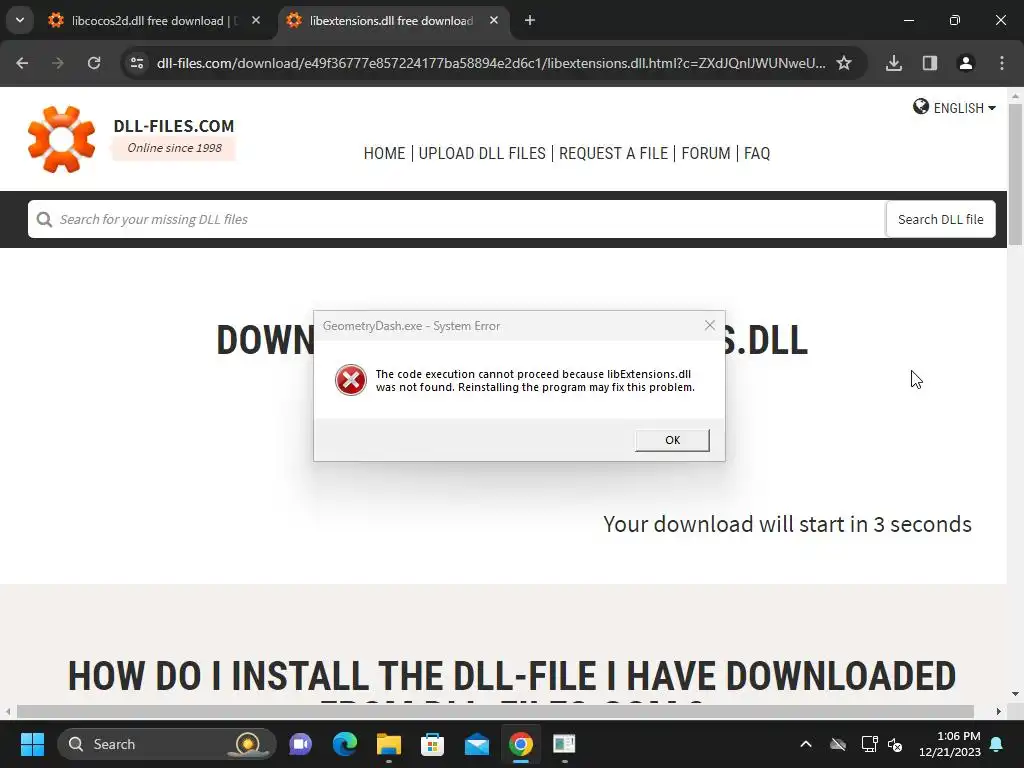The width and height of the screenshot is (1024, 768).
Task: Go forward with the forward arrow
Action: pyautogui.click(x=58, y=63)
